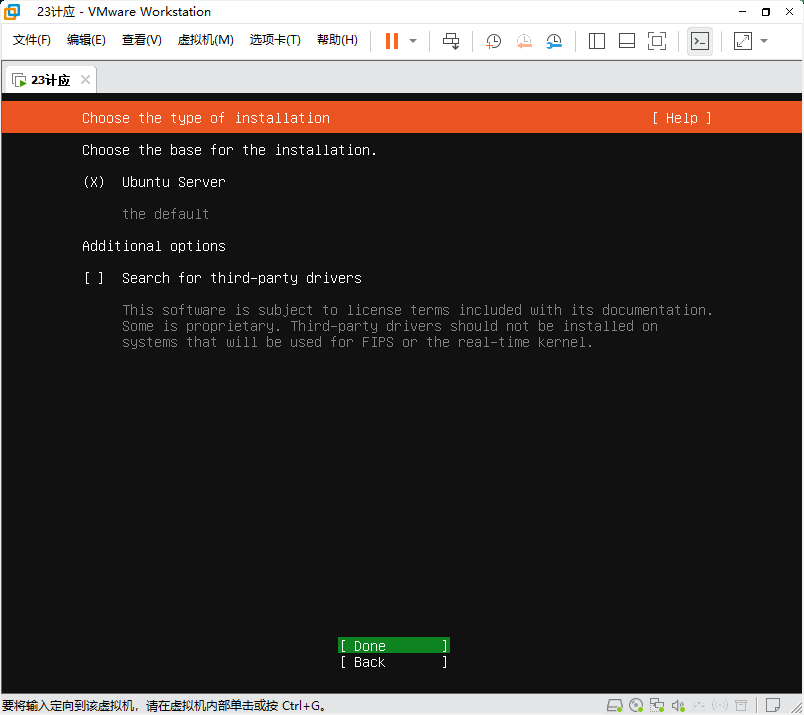Click the USB controller status icon
Viewport: 804px width, 715px height.
[x=699, y=706]
